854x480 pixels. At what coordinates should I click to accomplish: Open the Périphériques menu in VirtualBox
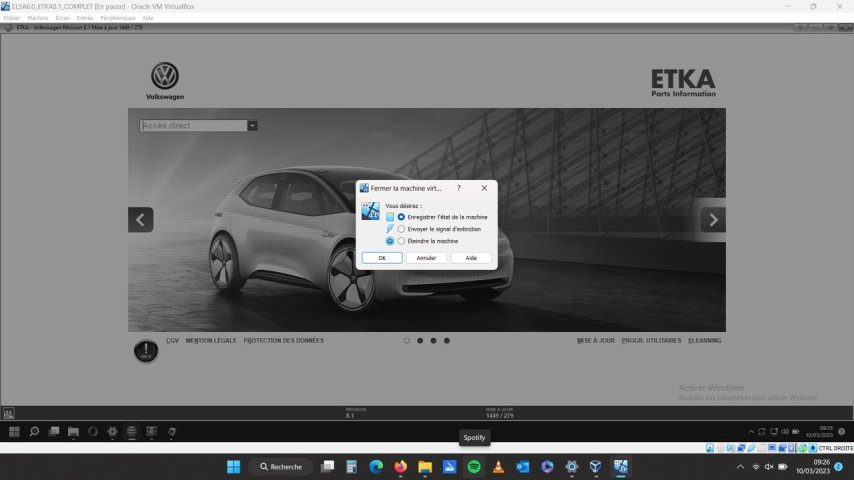[118, 18]
